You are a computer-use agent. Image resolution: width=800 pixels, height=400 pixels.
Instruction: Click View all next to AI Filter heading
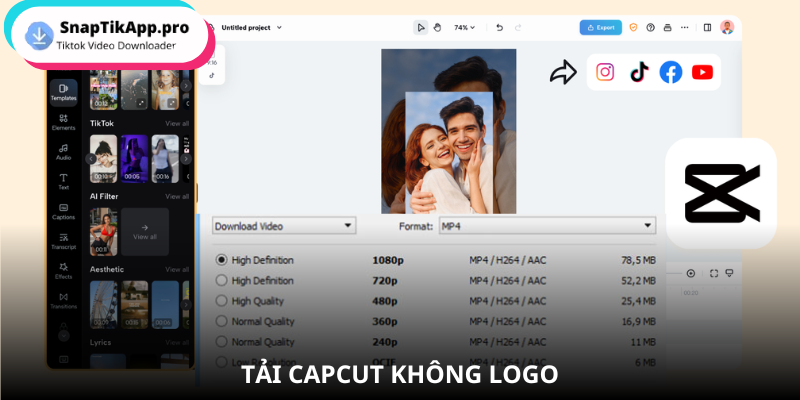pyautogui.click(x=177, y=196)
